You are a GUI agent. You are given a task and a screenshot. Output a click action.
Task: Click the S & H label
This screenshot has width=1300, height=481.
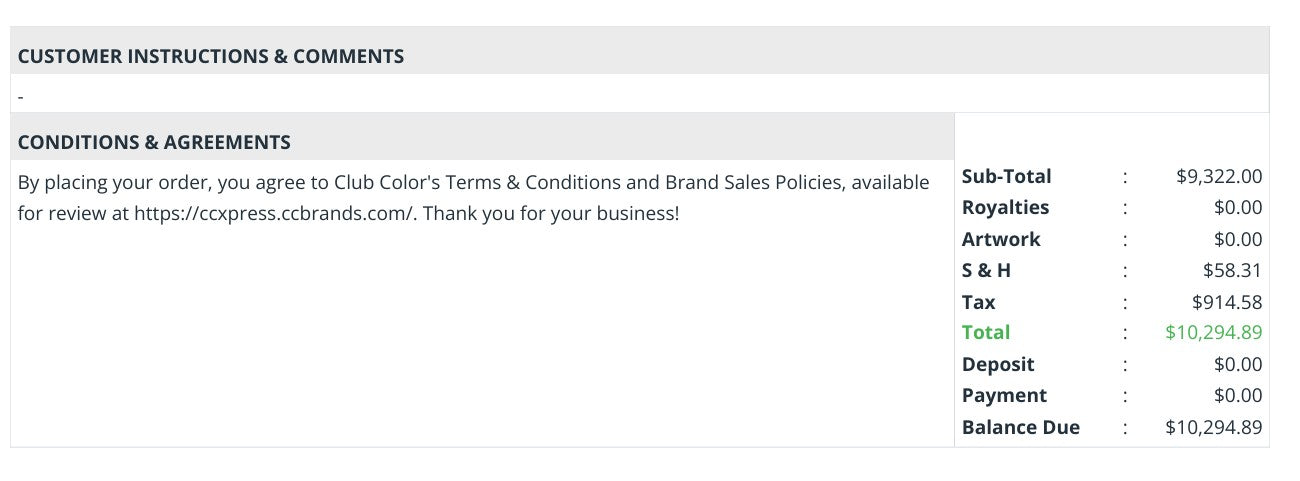pyautogui.click(x=986, y=270)
